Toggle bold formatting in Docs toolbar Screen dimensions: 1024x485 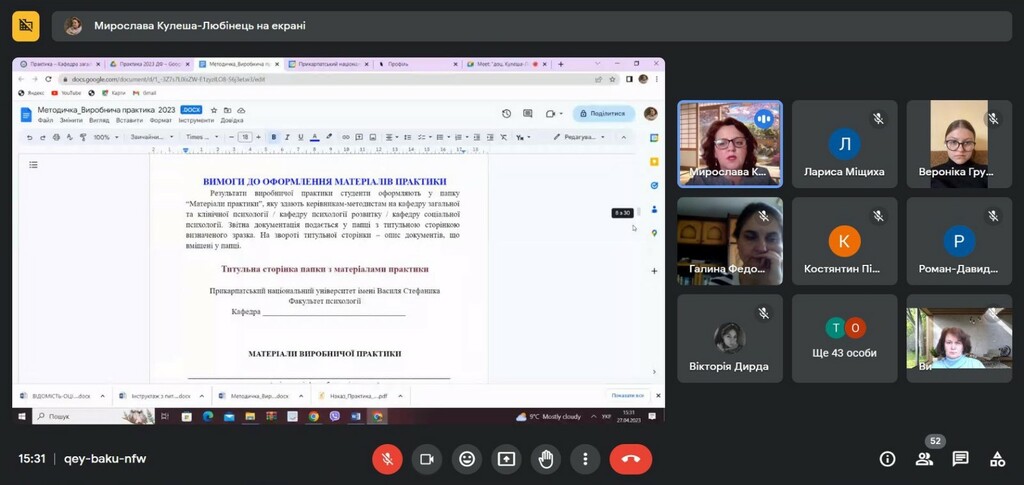(274, 137)
